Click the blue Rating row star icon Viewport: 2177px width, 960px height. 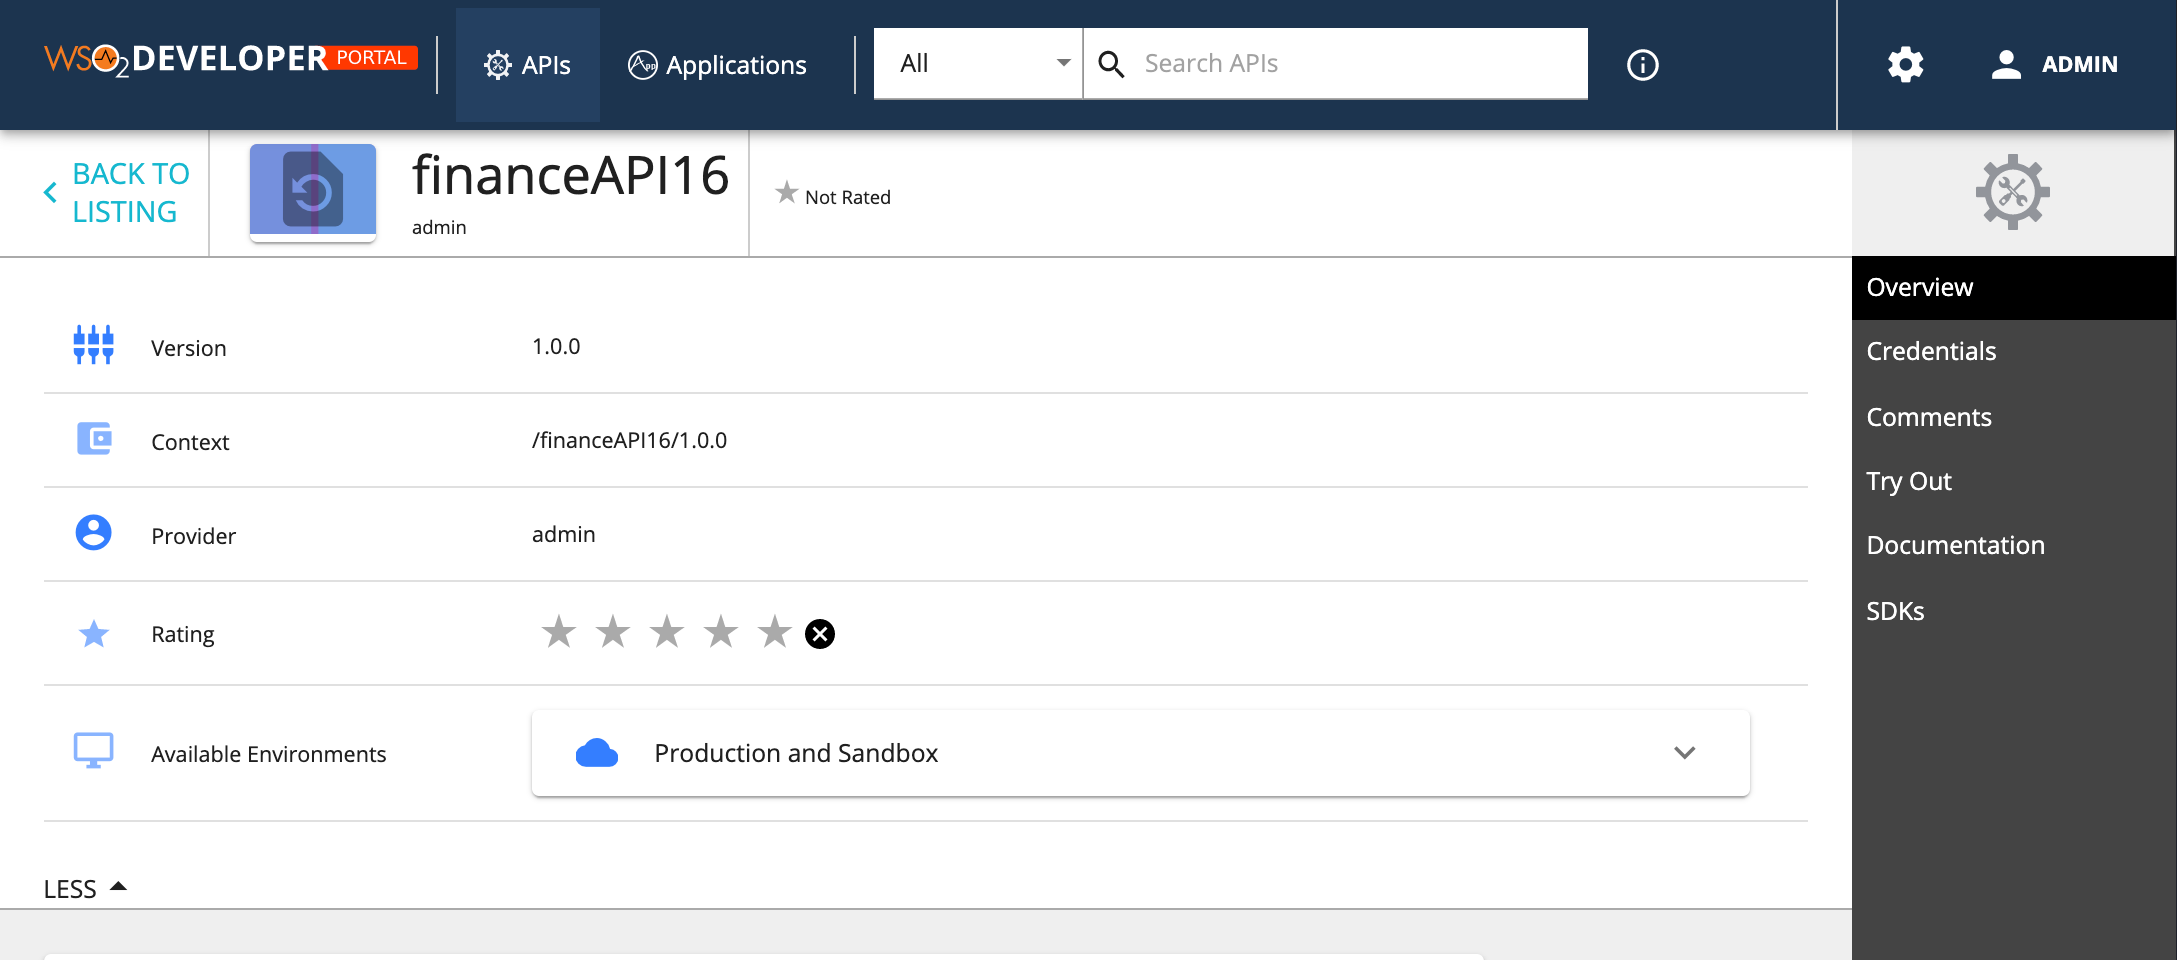coord(94,634)
